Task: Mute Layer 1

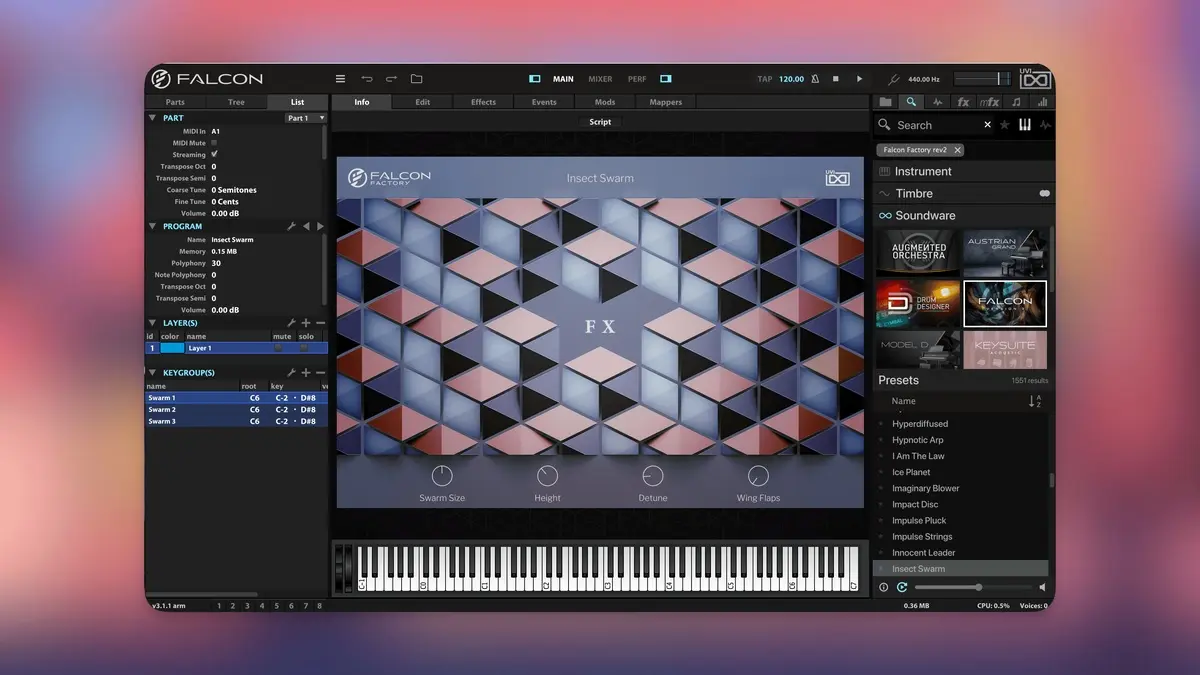Action: (x=278, y=348)
